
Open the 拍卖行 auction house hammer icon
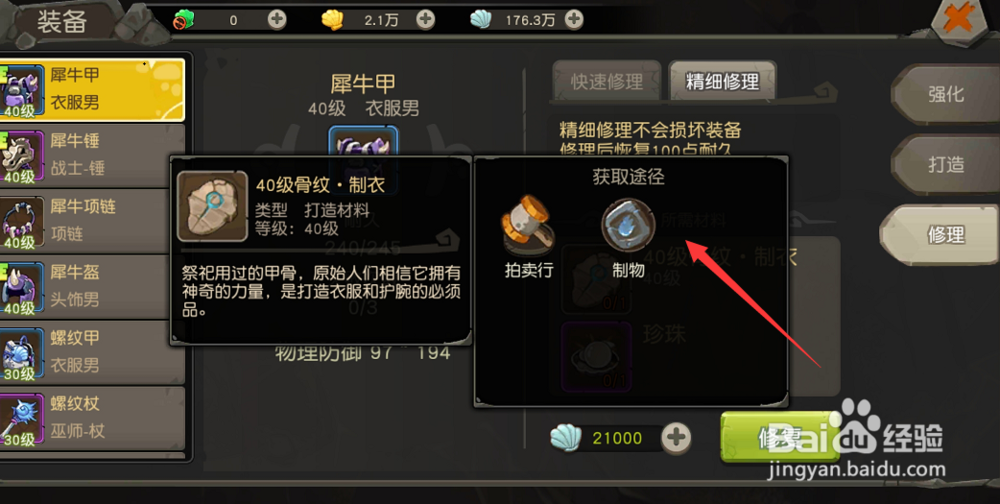[527, 225]
